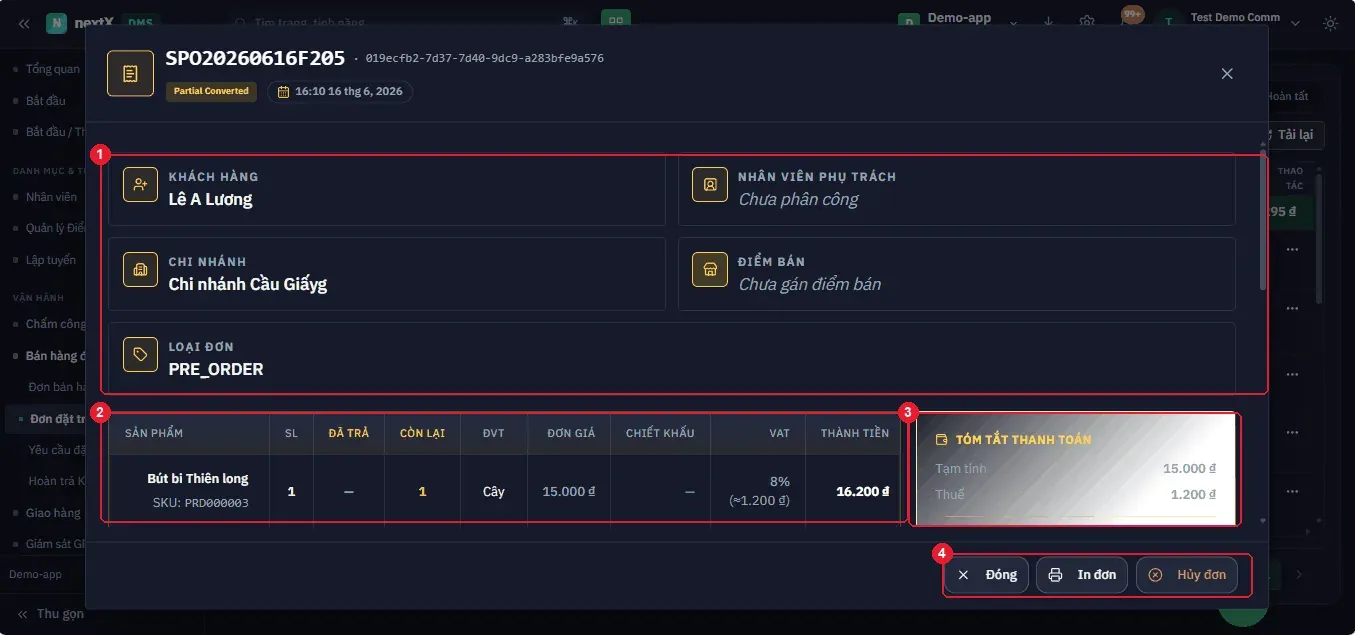Select Hoàn trả sidebar sub-item
The width and height of the screenshot is (1355, 635).
click(57, 481)
